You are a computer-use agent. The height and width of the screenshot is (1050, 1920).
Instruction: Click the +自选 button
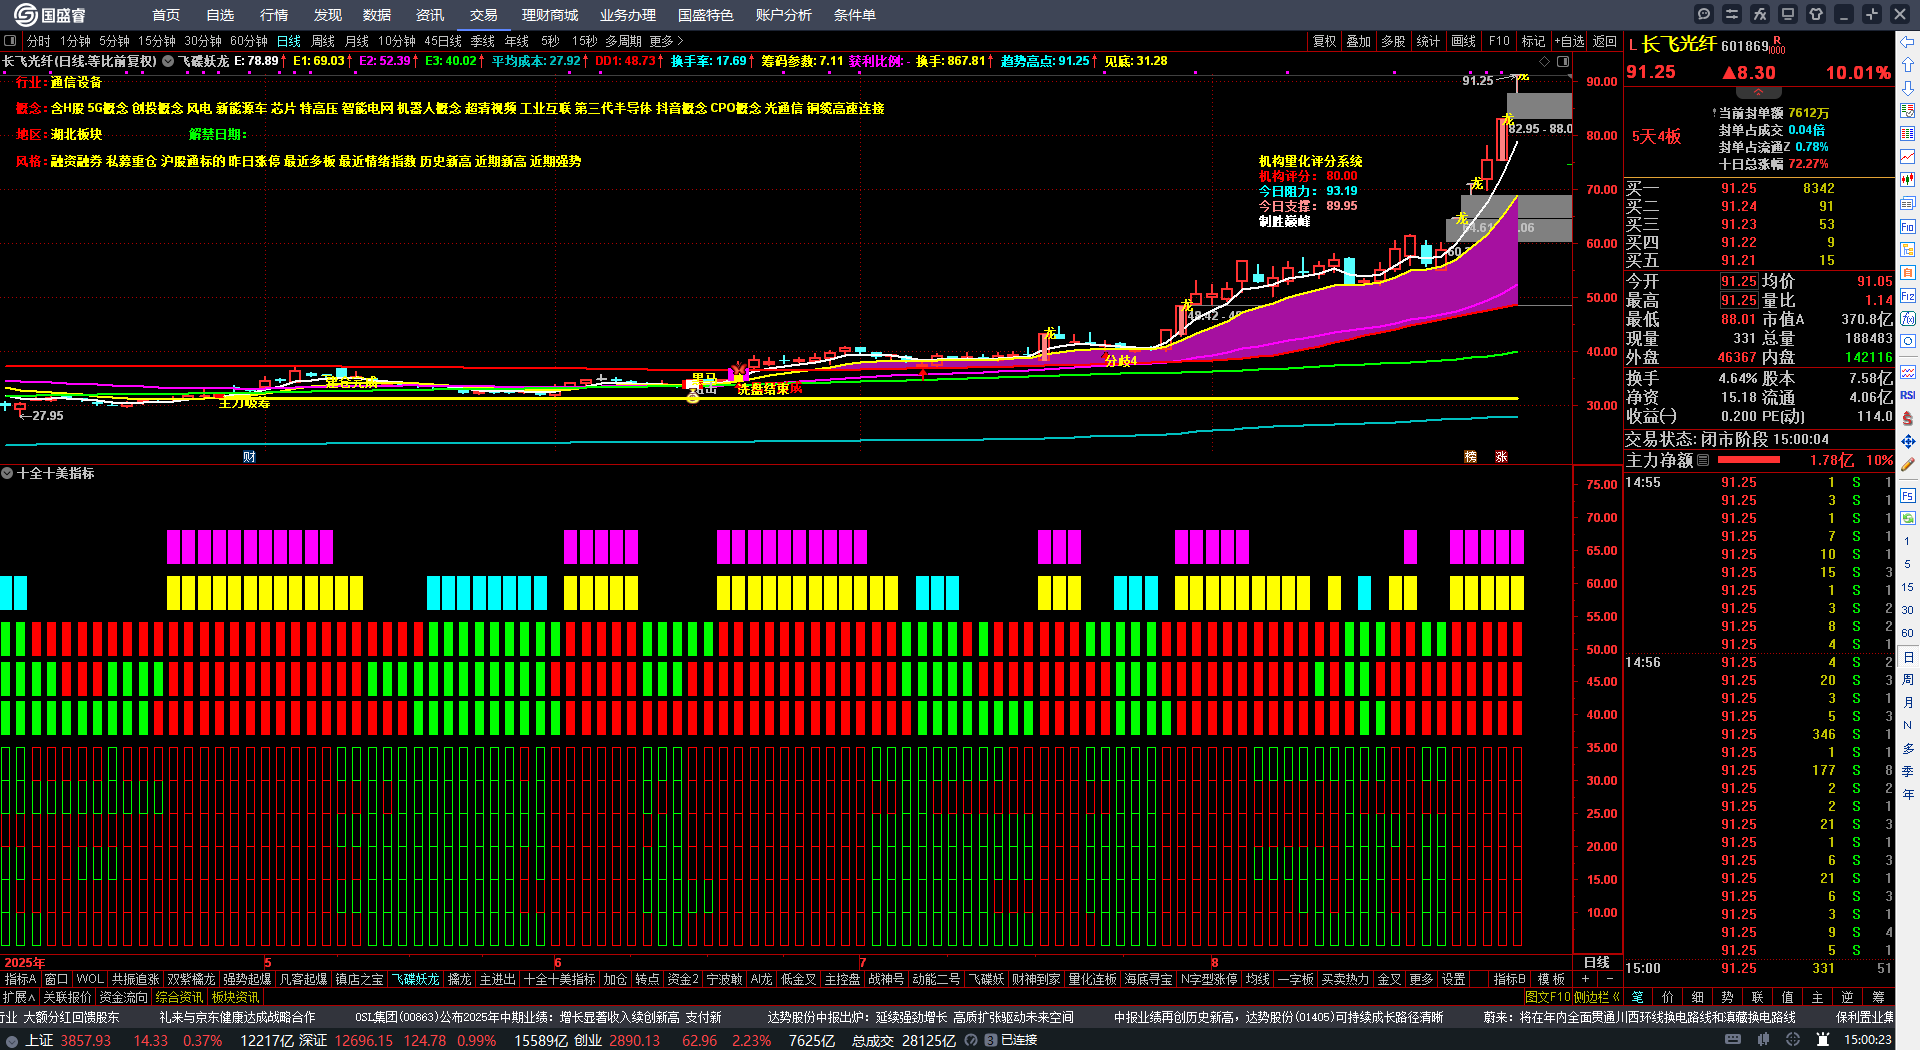[x=1569, y=41]
